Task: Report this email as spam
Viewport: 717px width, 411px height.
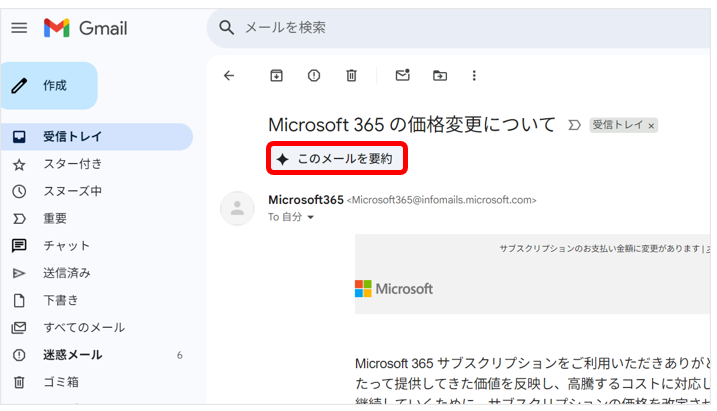Action: point(314,75)
